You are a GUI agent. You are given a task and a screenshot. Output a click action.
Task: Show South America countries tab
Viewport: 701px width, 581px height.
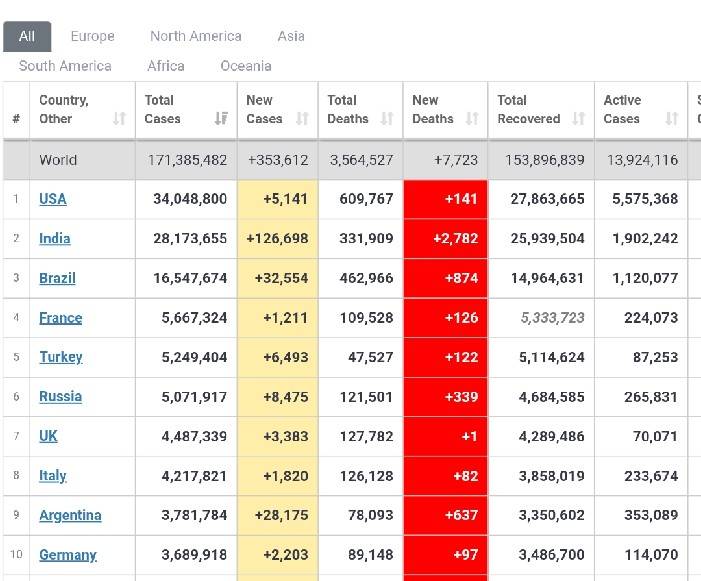65,66
